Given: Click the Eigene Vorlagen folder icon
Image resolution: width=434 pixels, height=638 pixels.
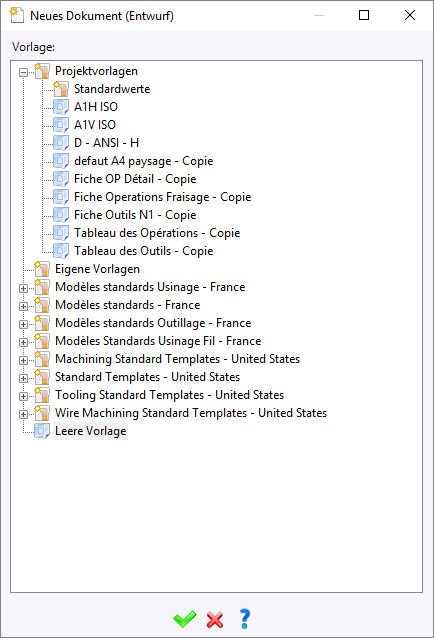Looking at the screenshot, I should tap(42, 269).
